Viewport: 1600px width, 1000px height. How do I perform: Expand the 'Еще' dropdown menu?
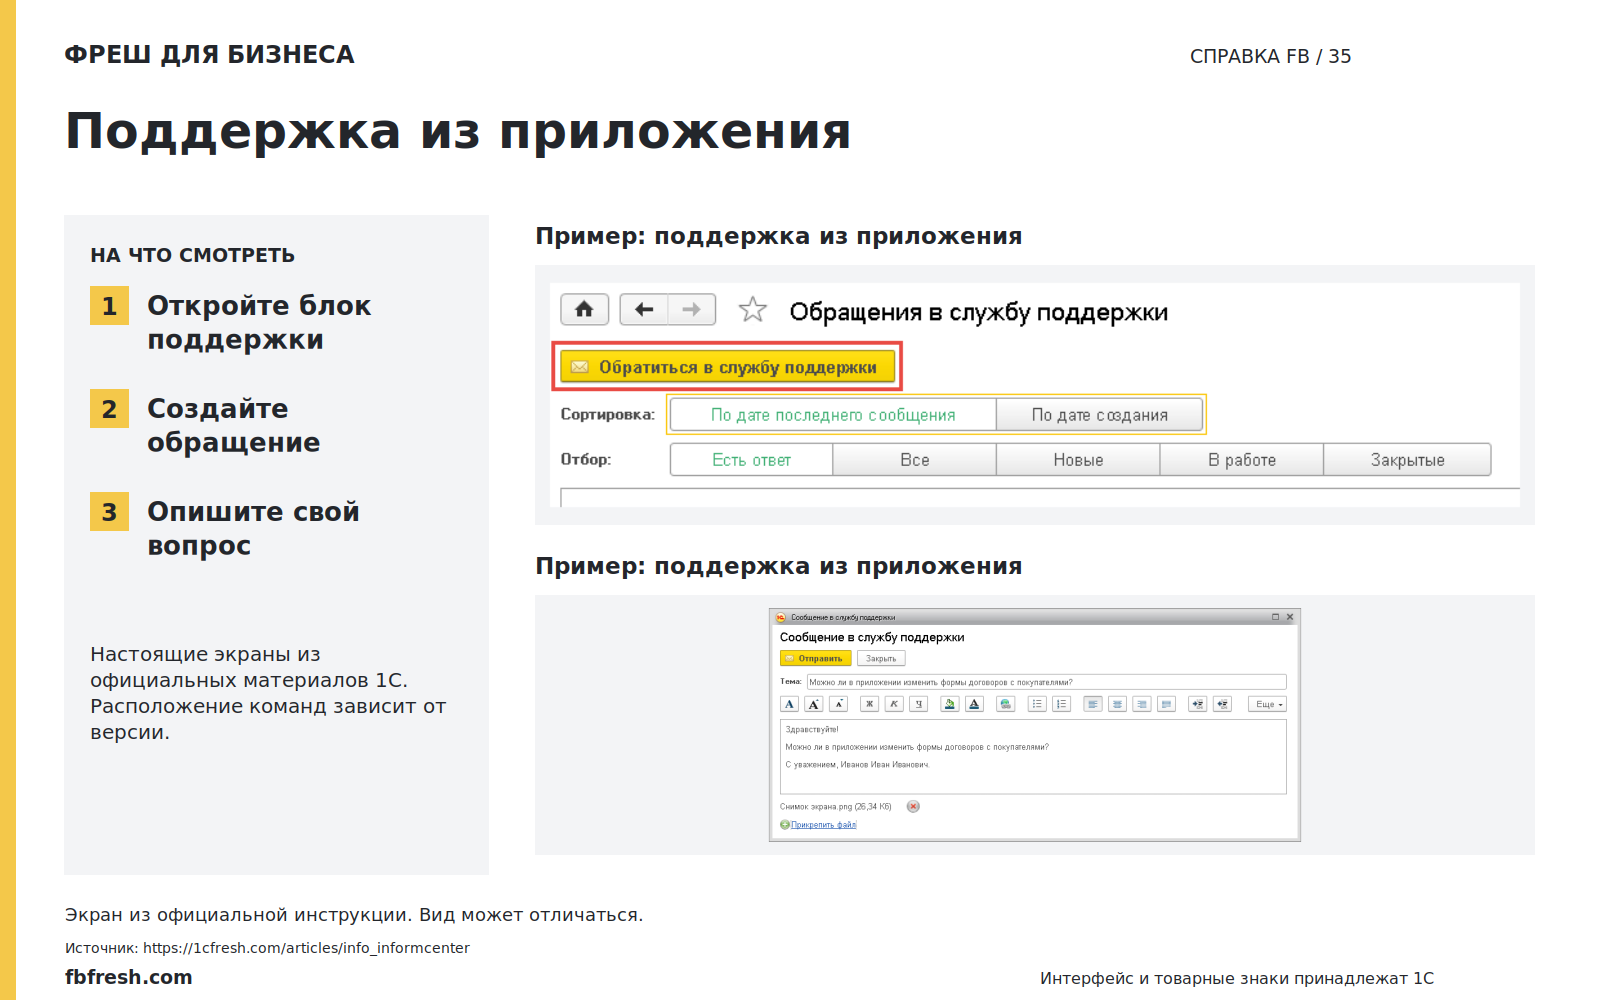tap(1267, 704)
